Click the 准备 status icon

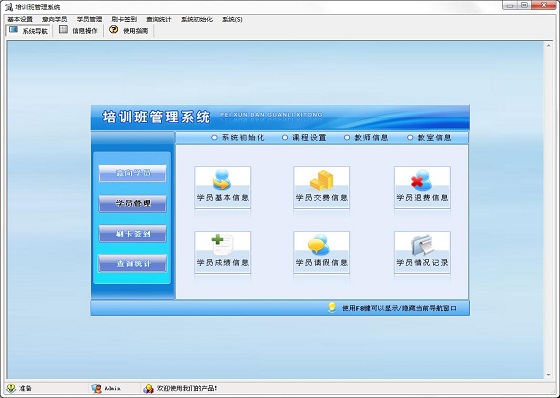click(x=11, y=388)
